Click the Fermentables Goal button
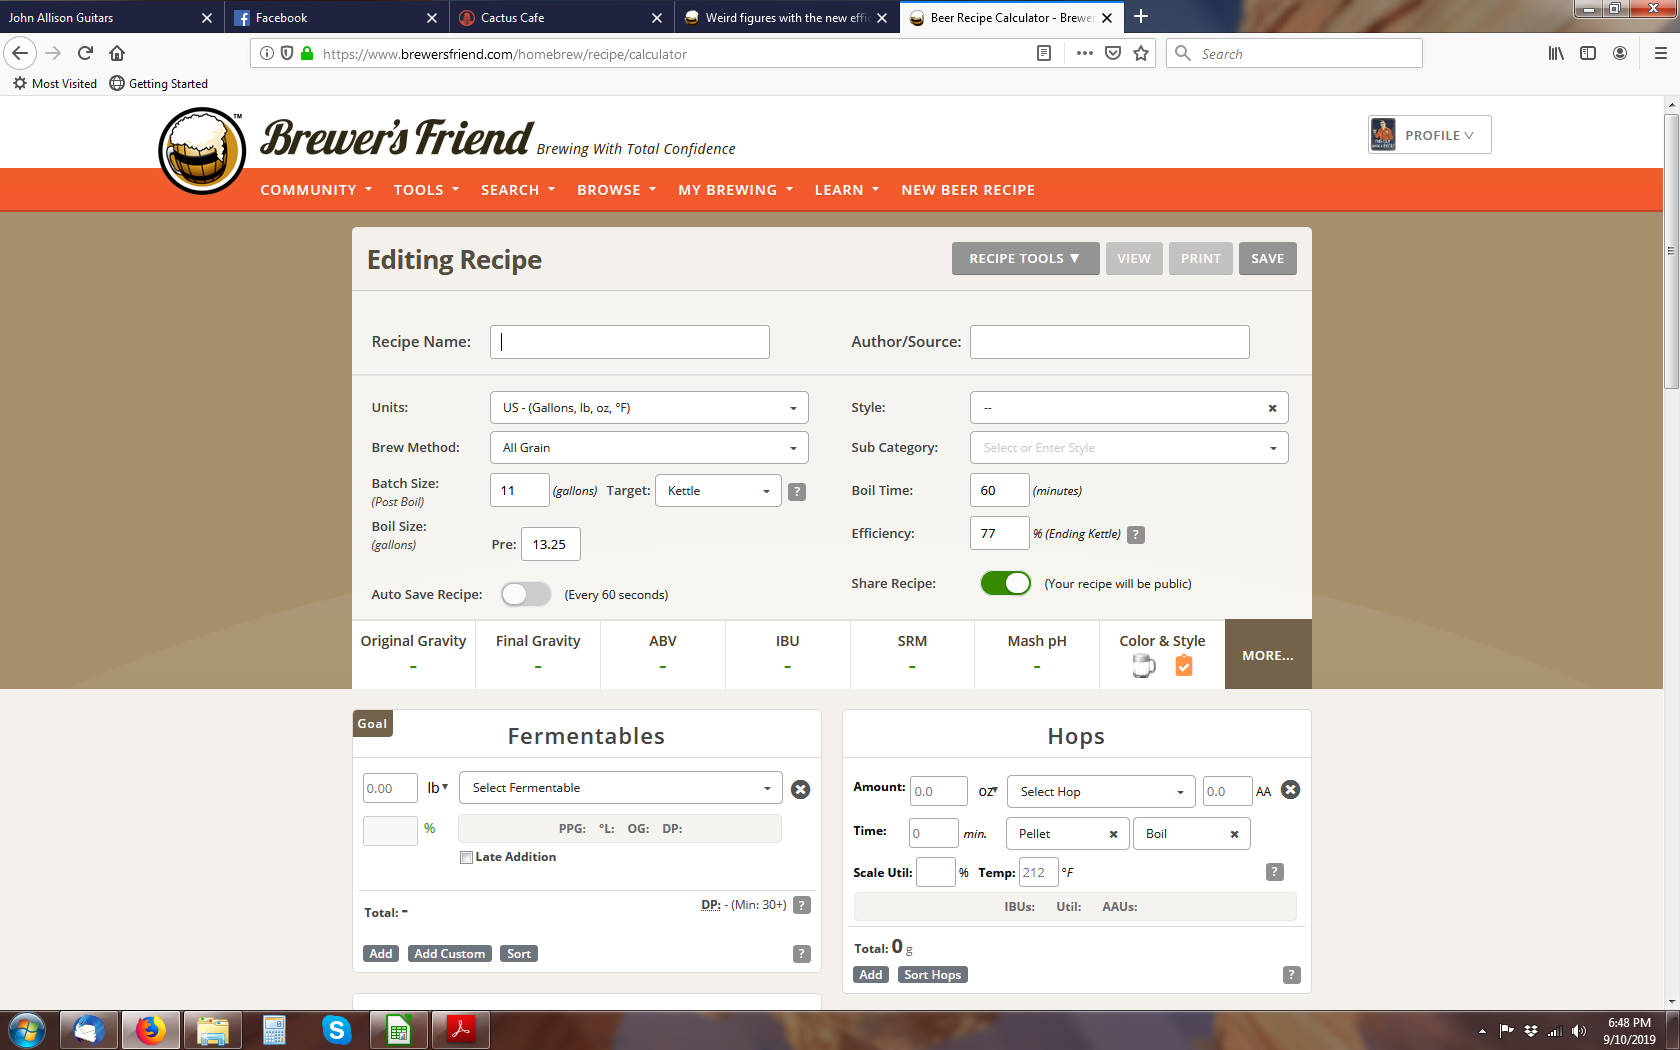The image size is (1680, 1050). point(372,724)
